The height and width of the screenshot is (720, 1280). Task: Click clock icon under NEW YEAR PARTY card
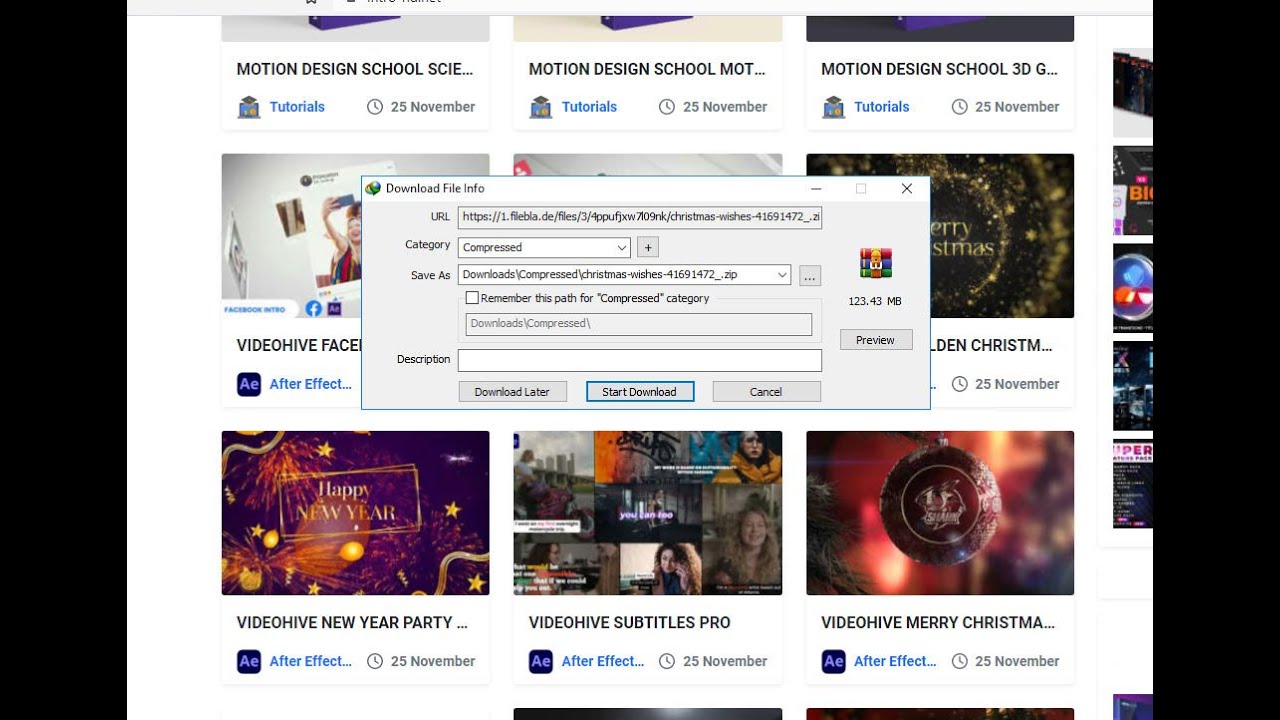coord(375,661)
